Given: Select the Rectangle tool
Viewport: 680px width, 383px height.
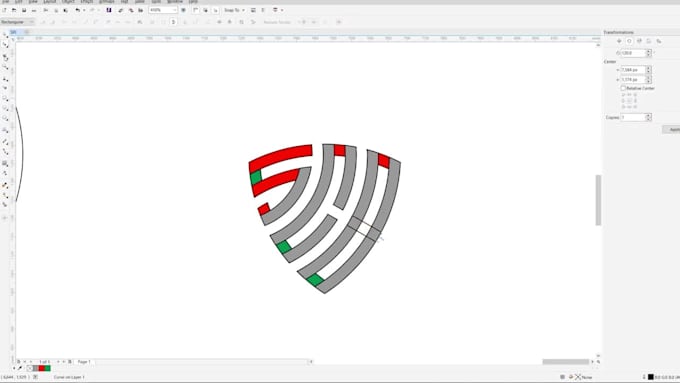Looking at the screenshot, I should pos(5,99).
